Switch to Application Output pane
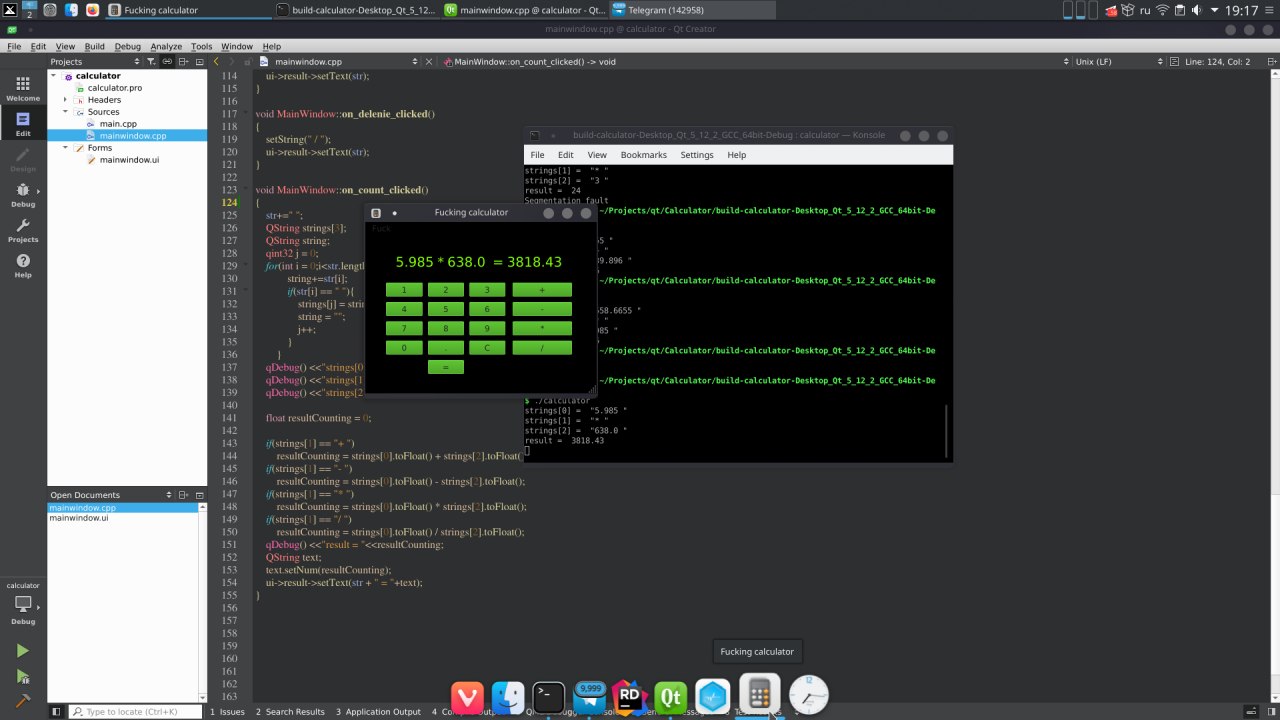The height and width of the screenshot is (720, 1280). [378, 711]
